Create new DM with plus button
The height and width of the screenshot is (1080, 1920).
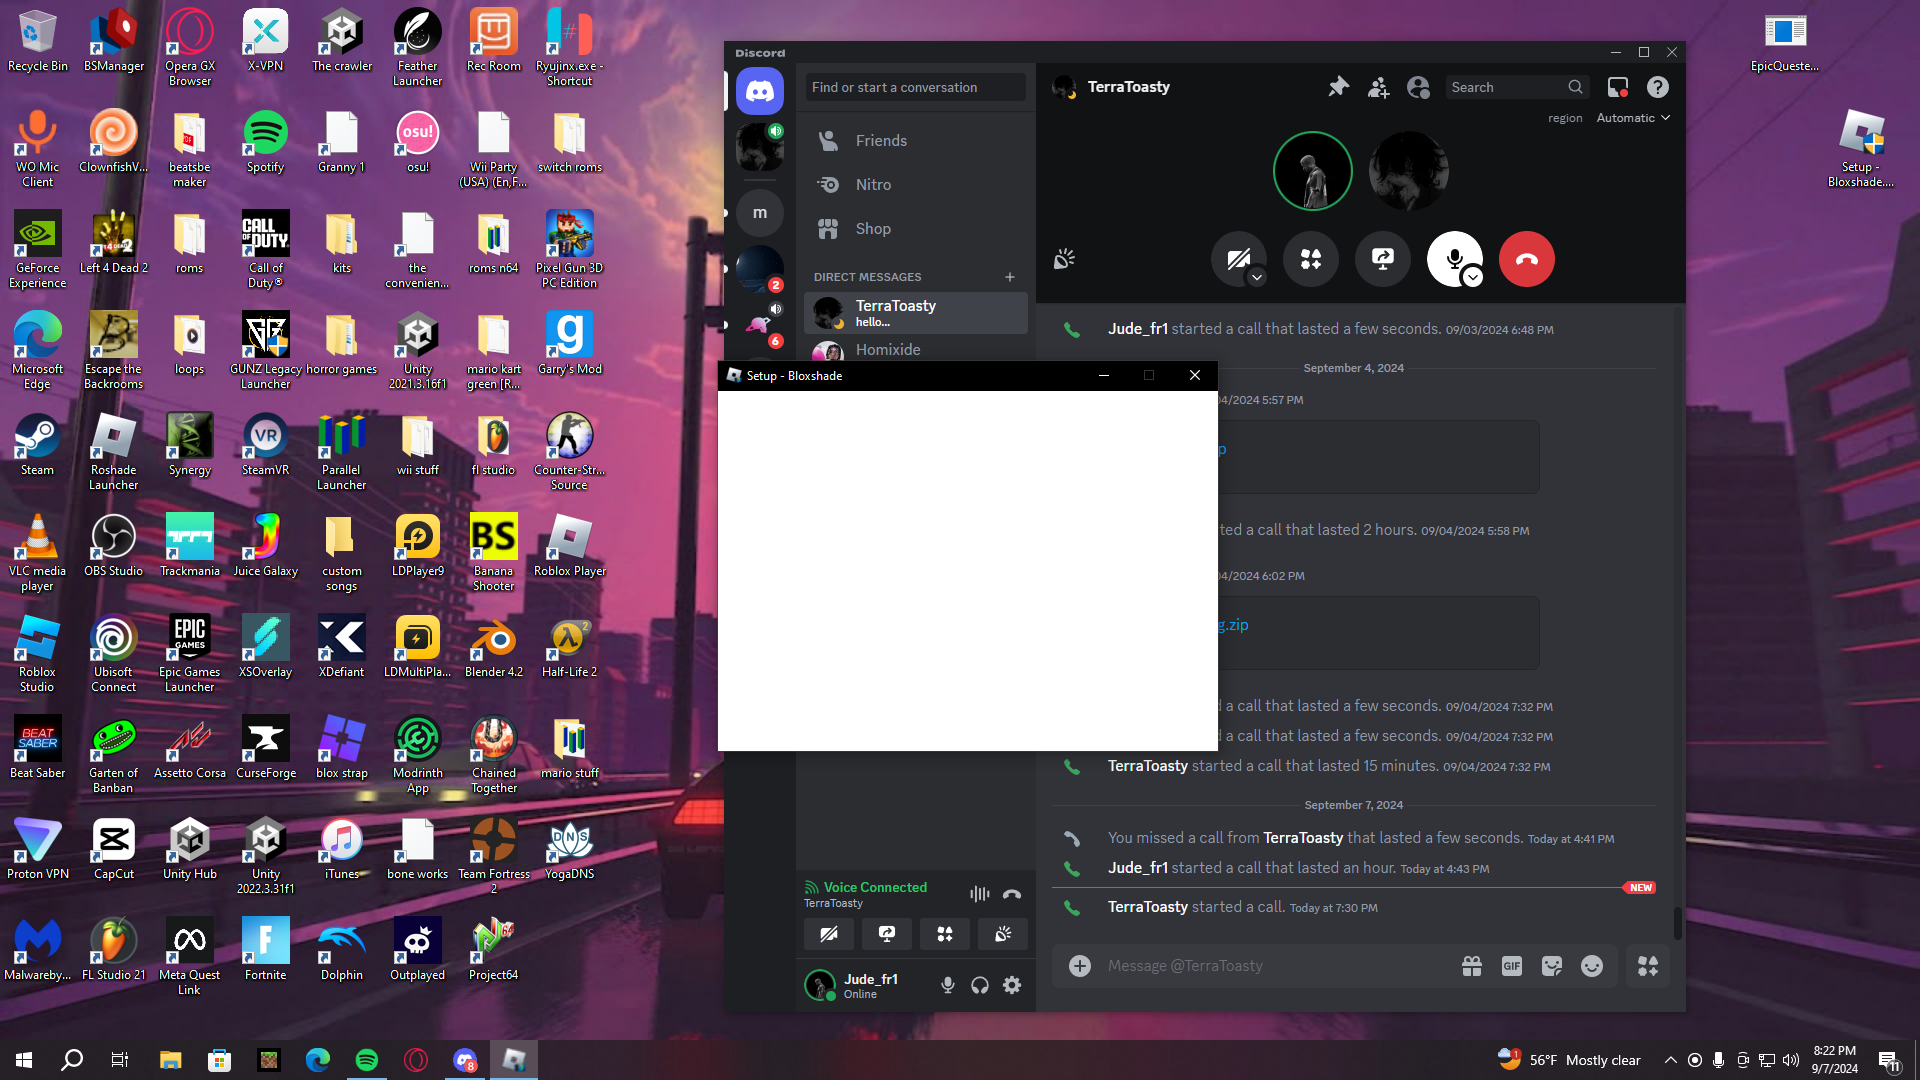coord(1010,277)
